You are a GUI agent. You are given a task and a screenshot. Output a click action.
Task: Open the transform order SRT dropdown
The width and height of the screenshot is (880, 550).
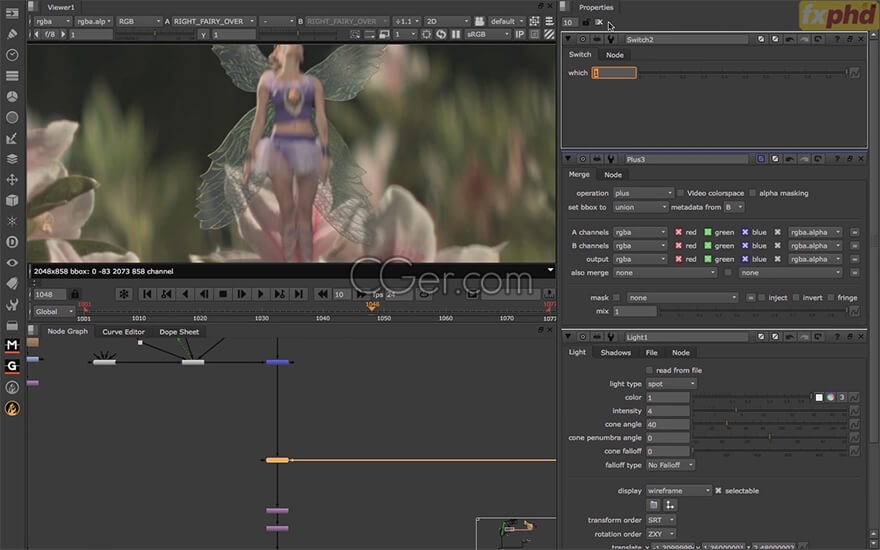661,520
